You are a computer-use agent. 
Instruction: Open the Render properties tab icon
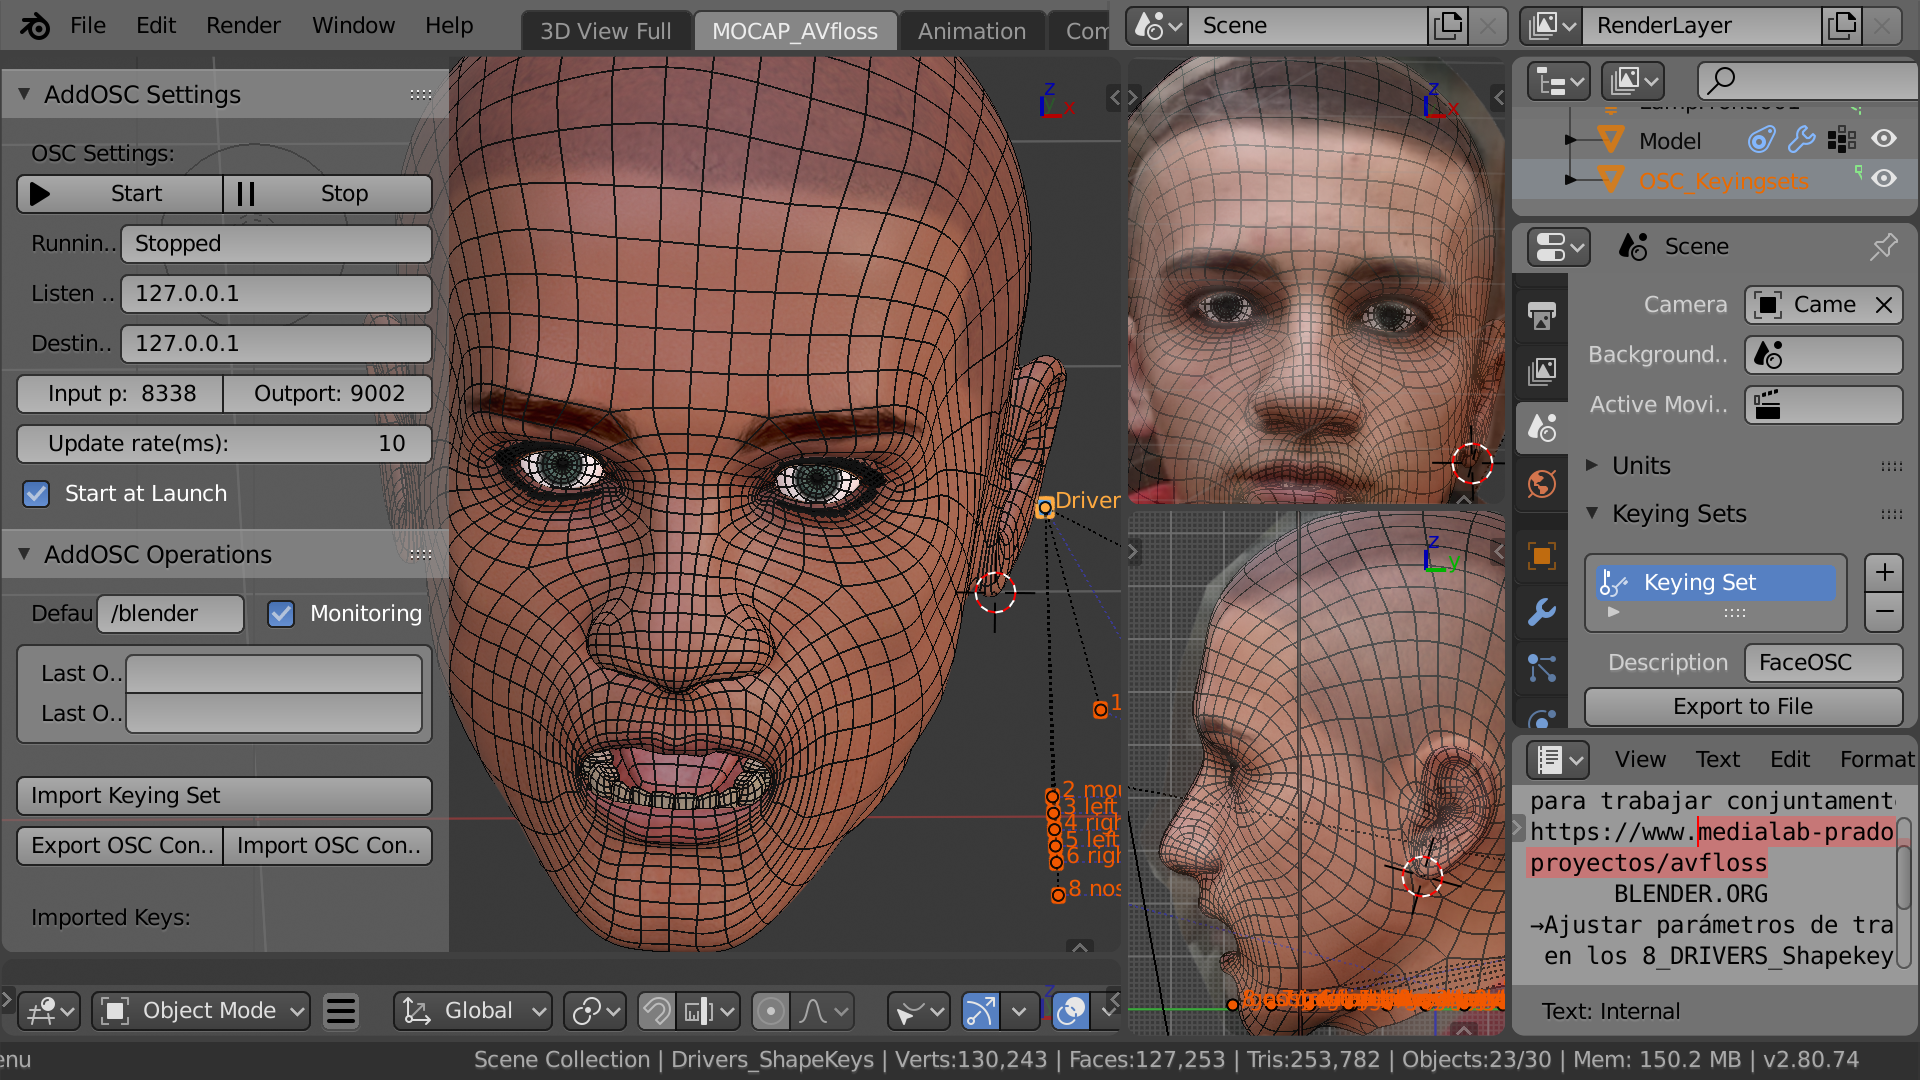point(1541,317)
